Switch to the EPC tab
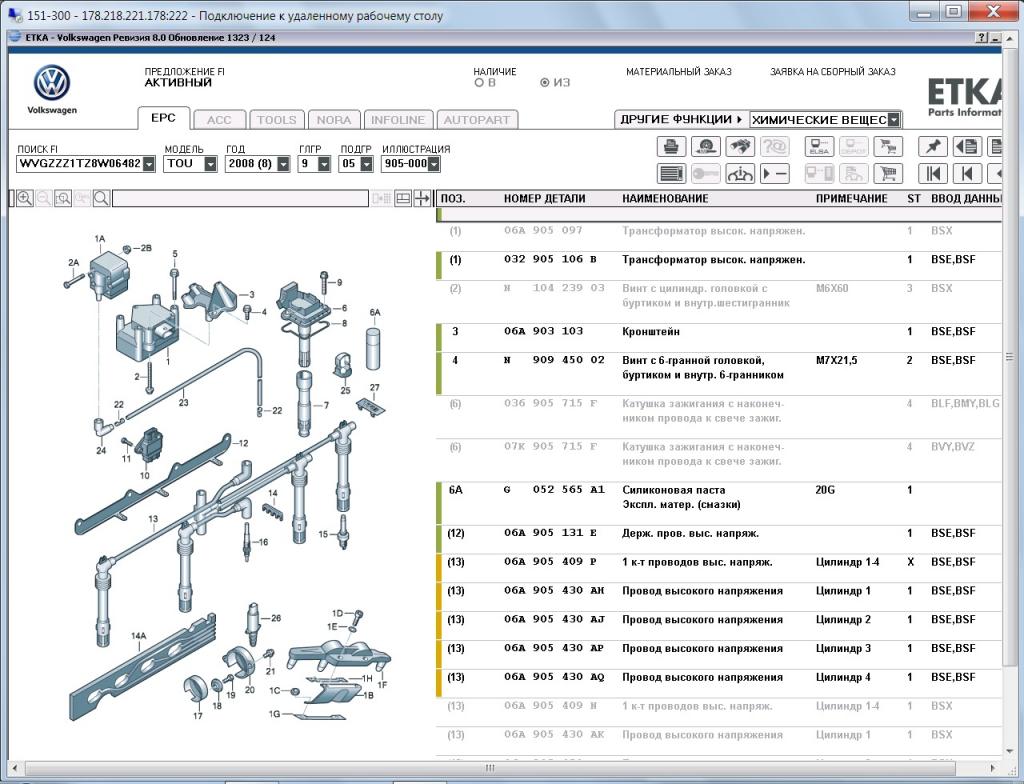Image resolution: width=1024 pixels, height=784 pixels. point(163,118)
